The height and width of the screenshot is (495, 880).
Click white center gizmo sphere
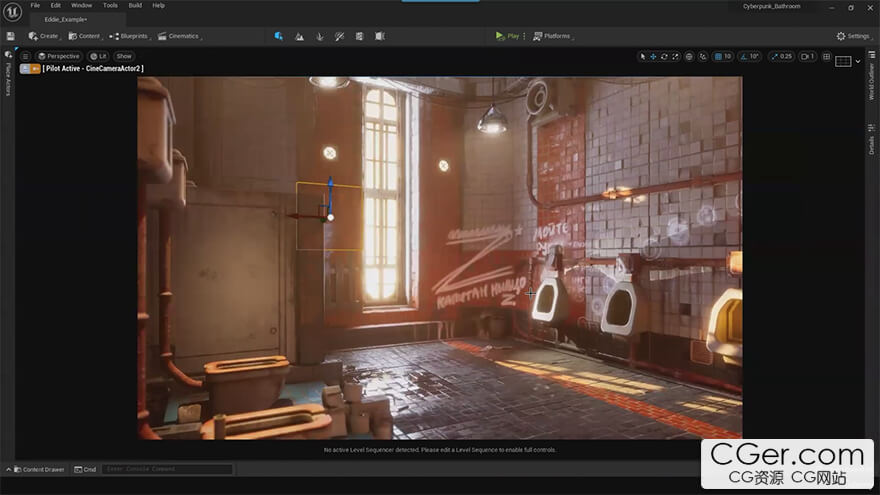[331, 217]
